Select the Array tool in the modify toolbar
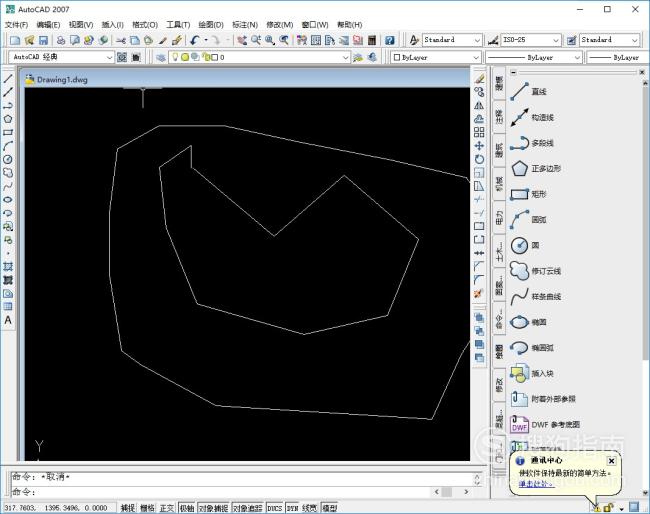The height and width of the screenshot is (514, 650). 479,132
